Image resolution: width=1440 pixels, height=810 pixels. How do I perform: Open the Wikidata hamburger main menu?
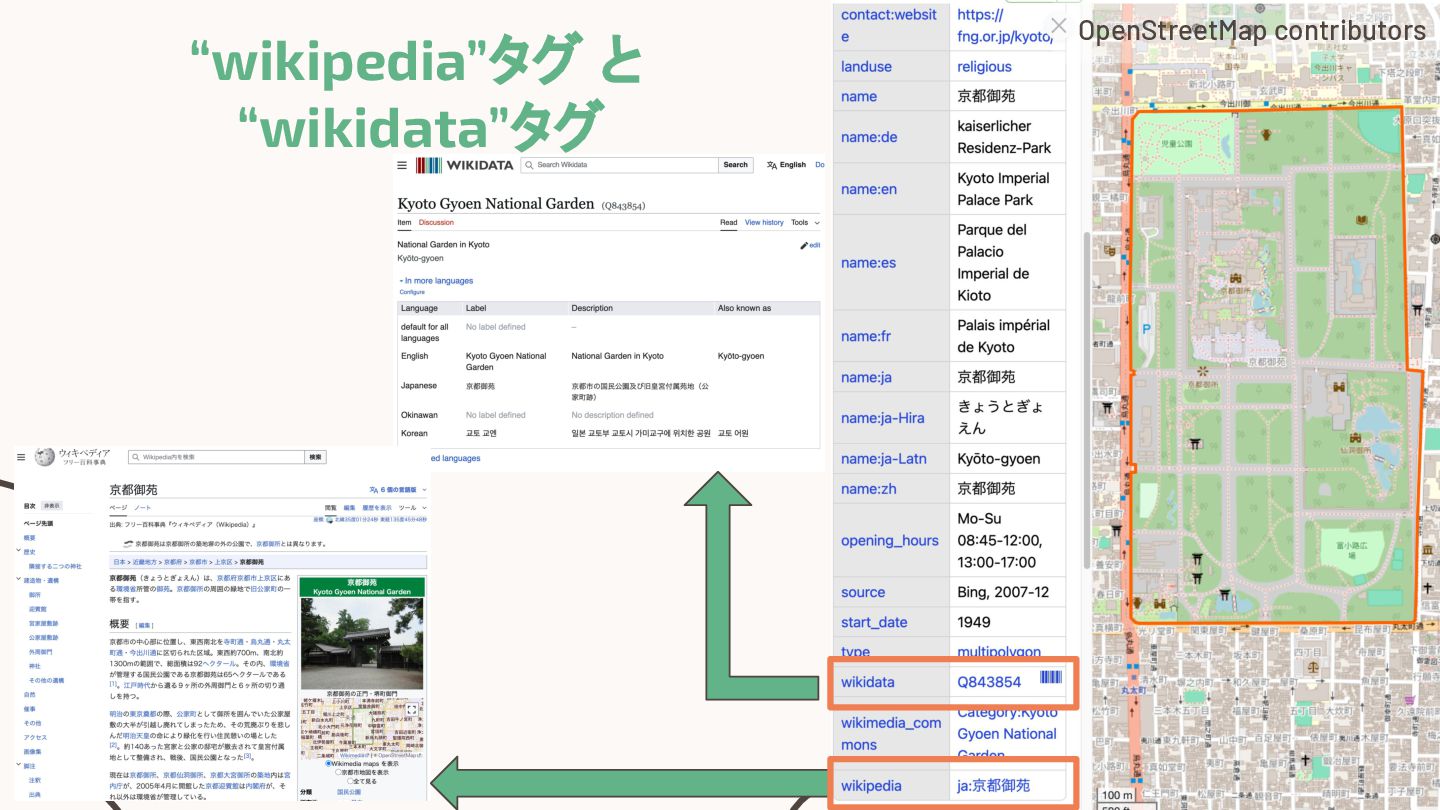[x=402, y=165]
